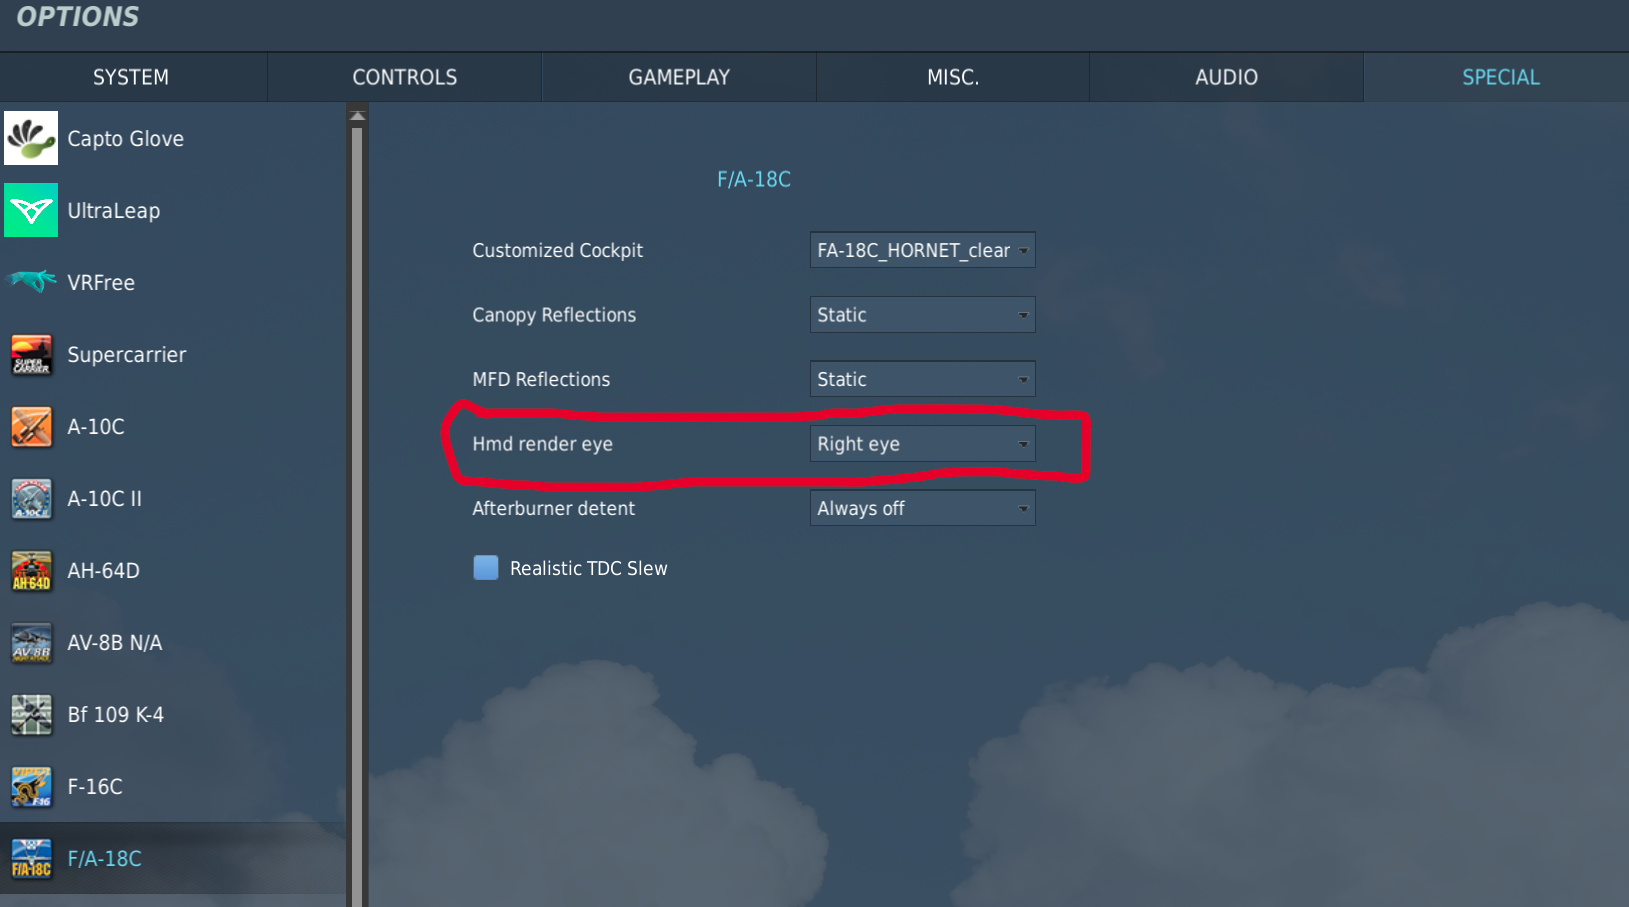Select UltraLeap in the module list

click(114, 211)
